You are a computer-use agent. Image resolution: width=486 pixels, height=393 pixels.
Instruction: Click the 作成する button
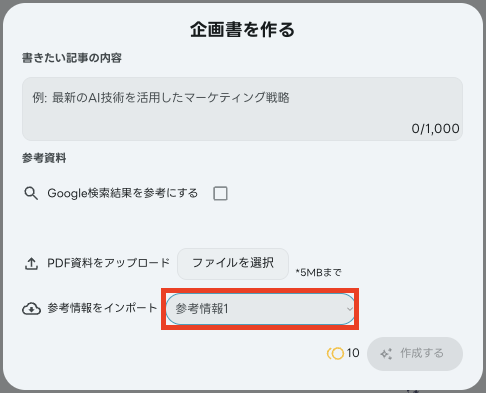(415, 354)
